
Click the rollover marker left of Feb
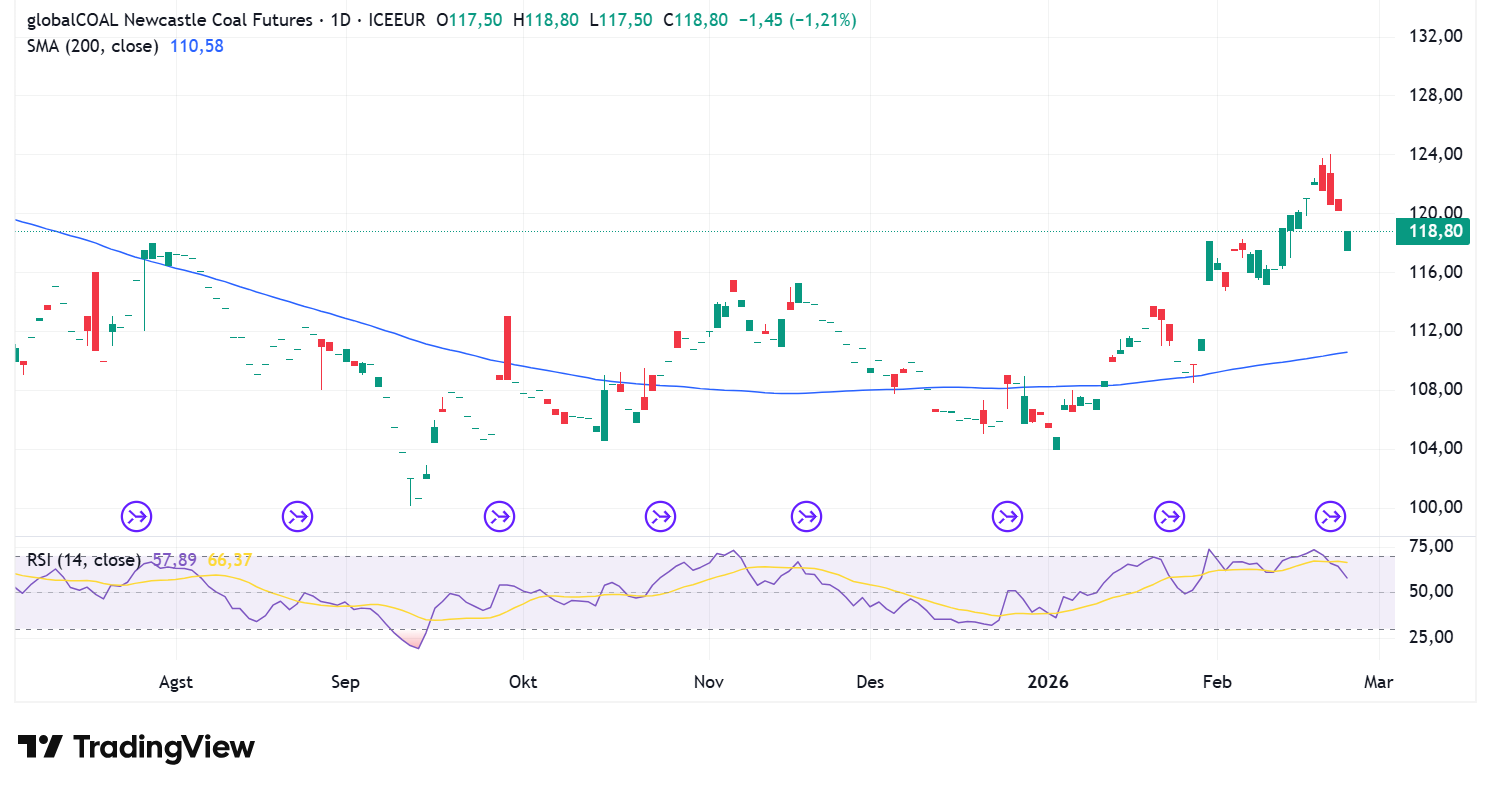1169,517
